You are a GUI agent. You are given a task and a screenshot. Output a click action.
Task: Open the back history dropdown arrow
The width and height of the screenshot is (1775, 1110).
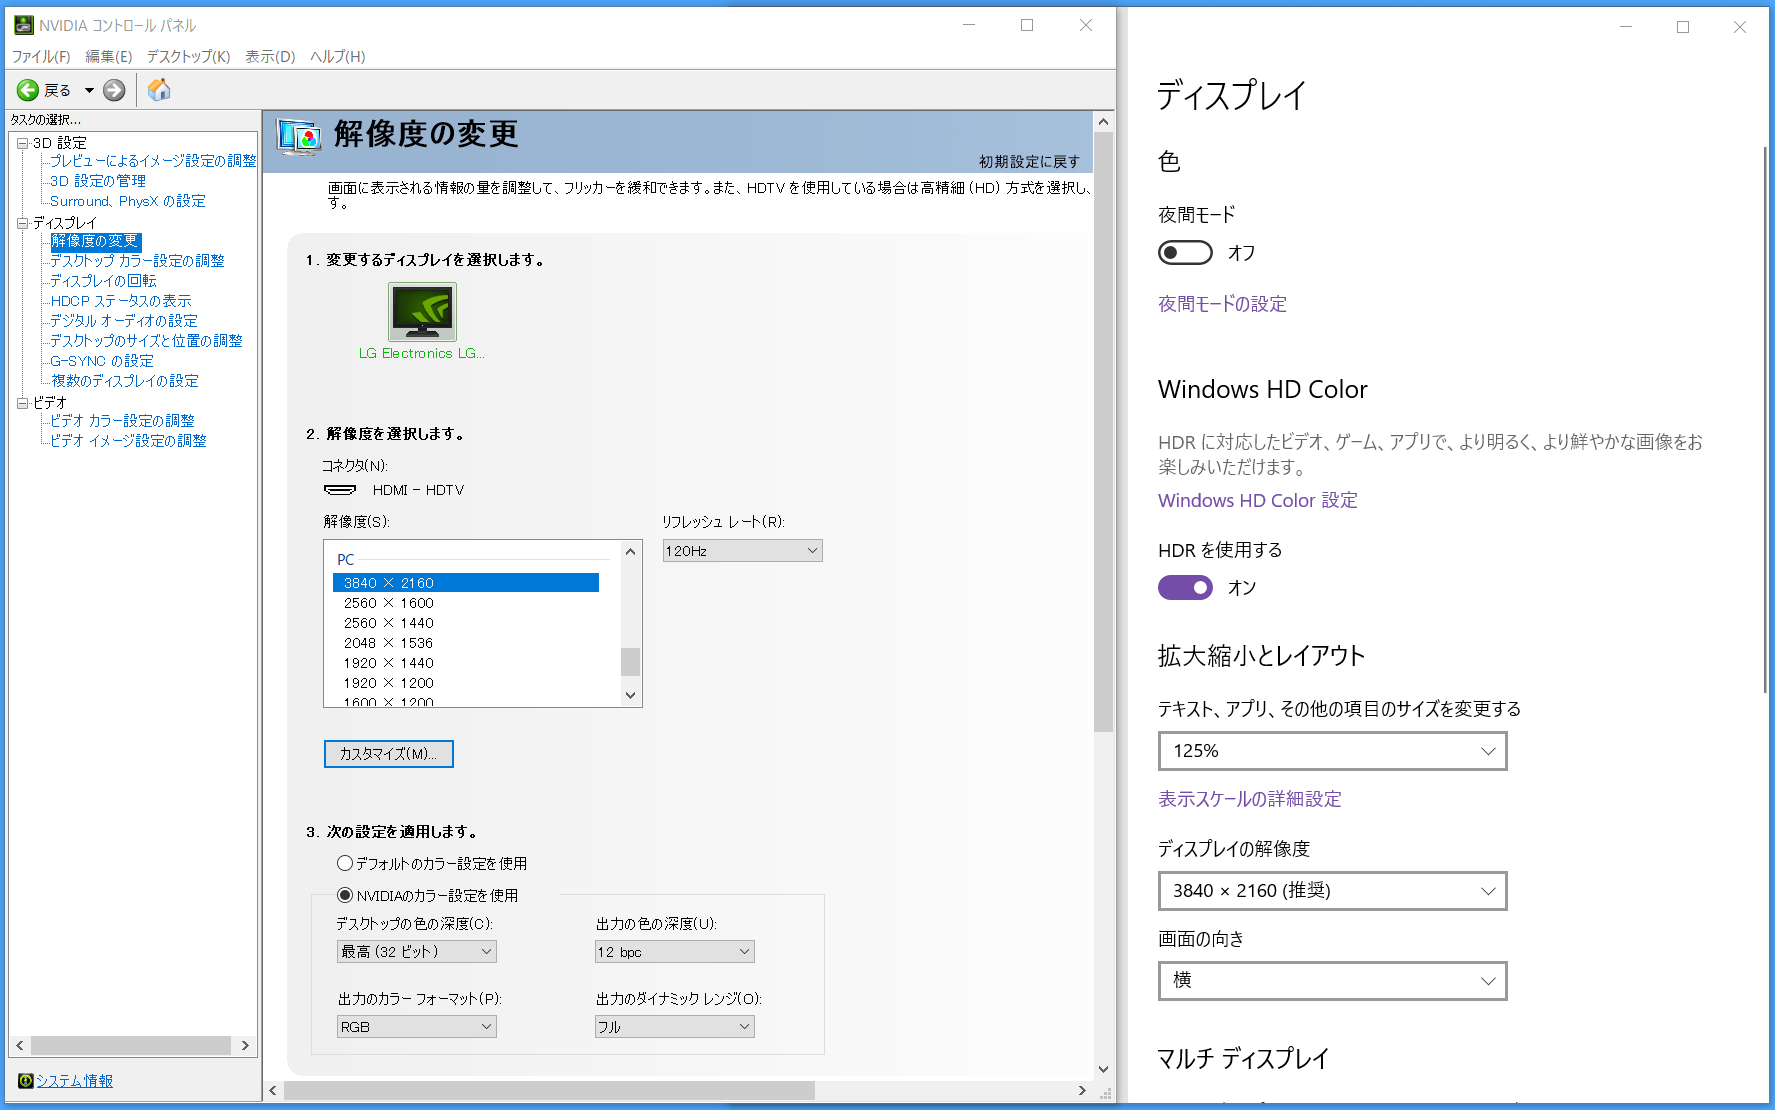click(89, 90)
